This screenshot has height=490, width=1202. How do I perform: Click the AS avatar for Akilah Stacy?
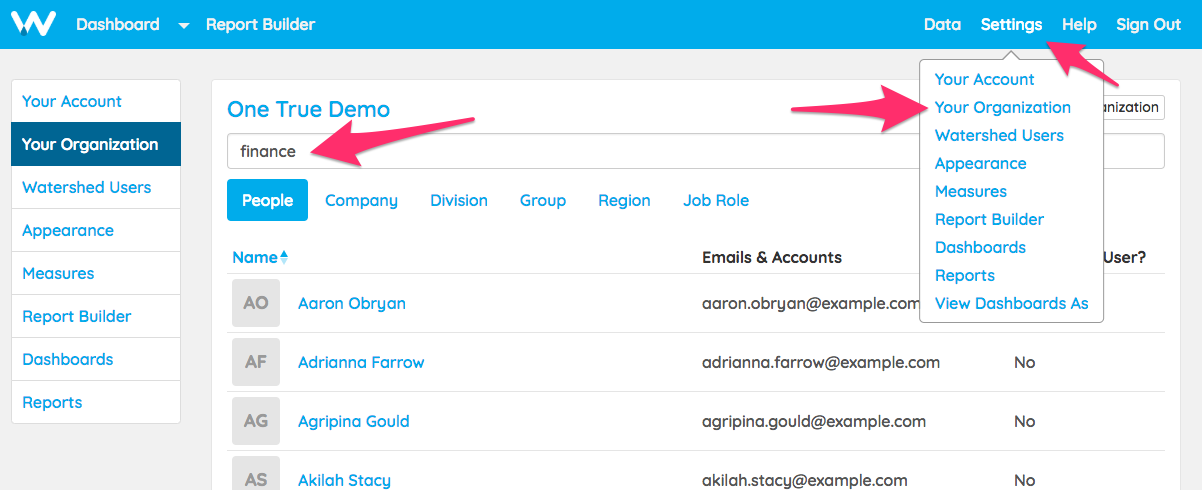pyautogui.click(x=256, y=473)
